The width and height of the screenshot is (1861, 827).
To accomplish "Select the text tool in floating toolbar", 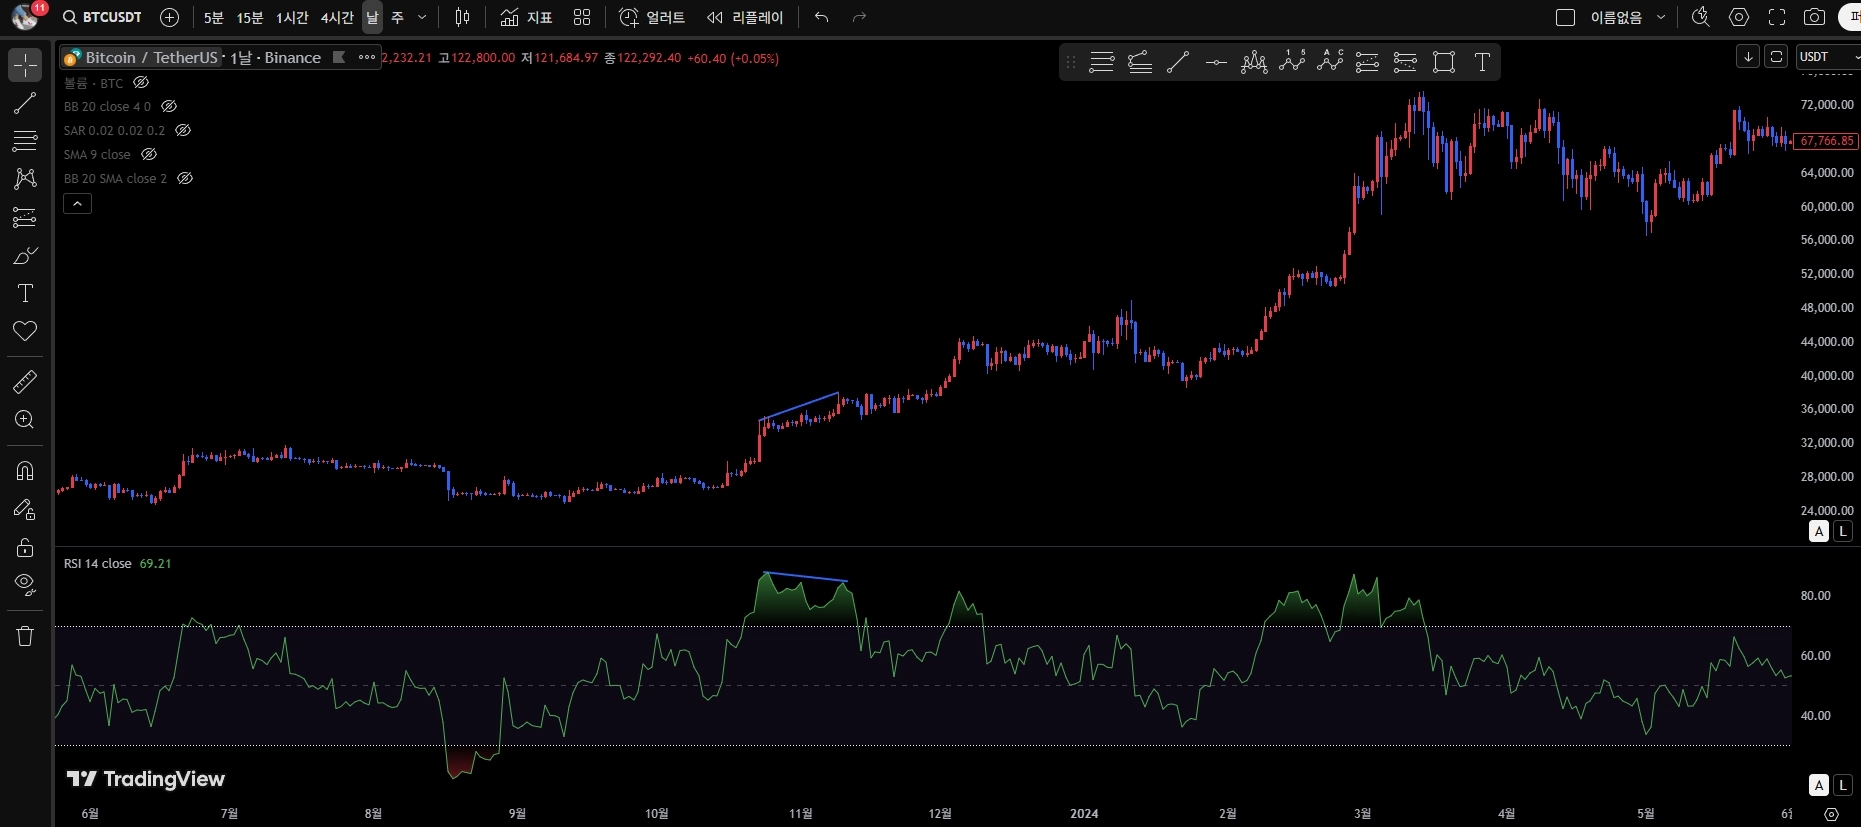I will (x=1482, y=62).
